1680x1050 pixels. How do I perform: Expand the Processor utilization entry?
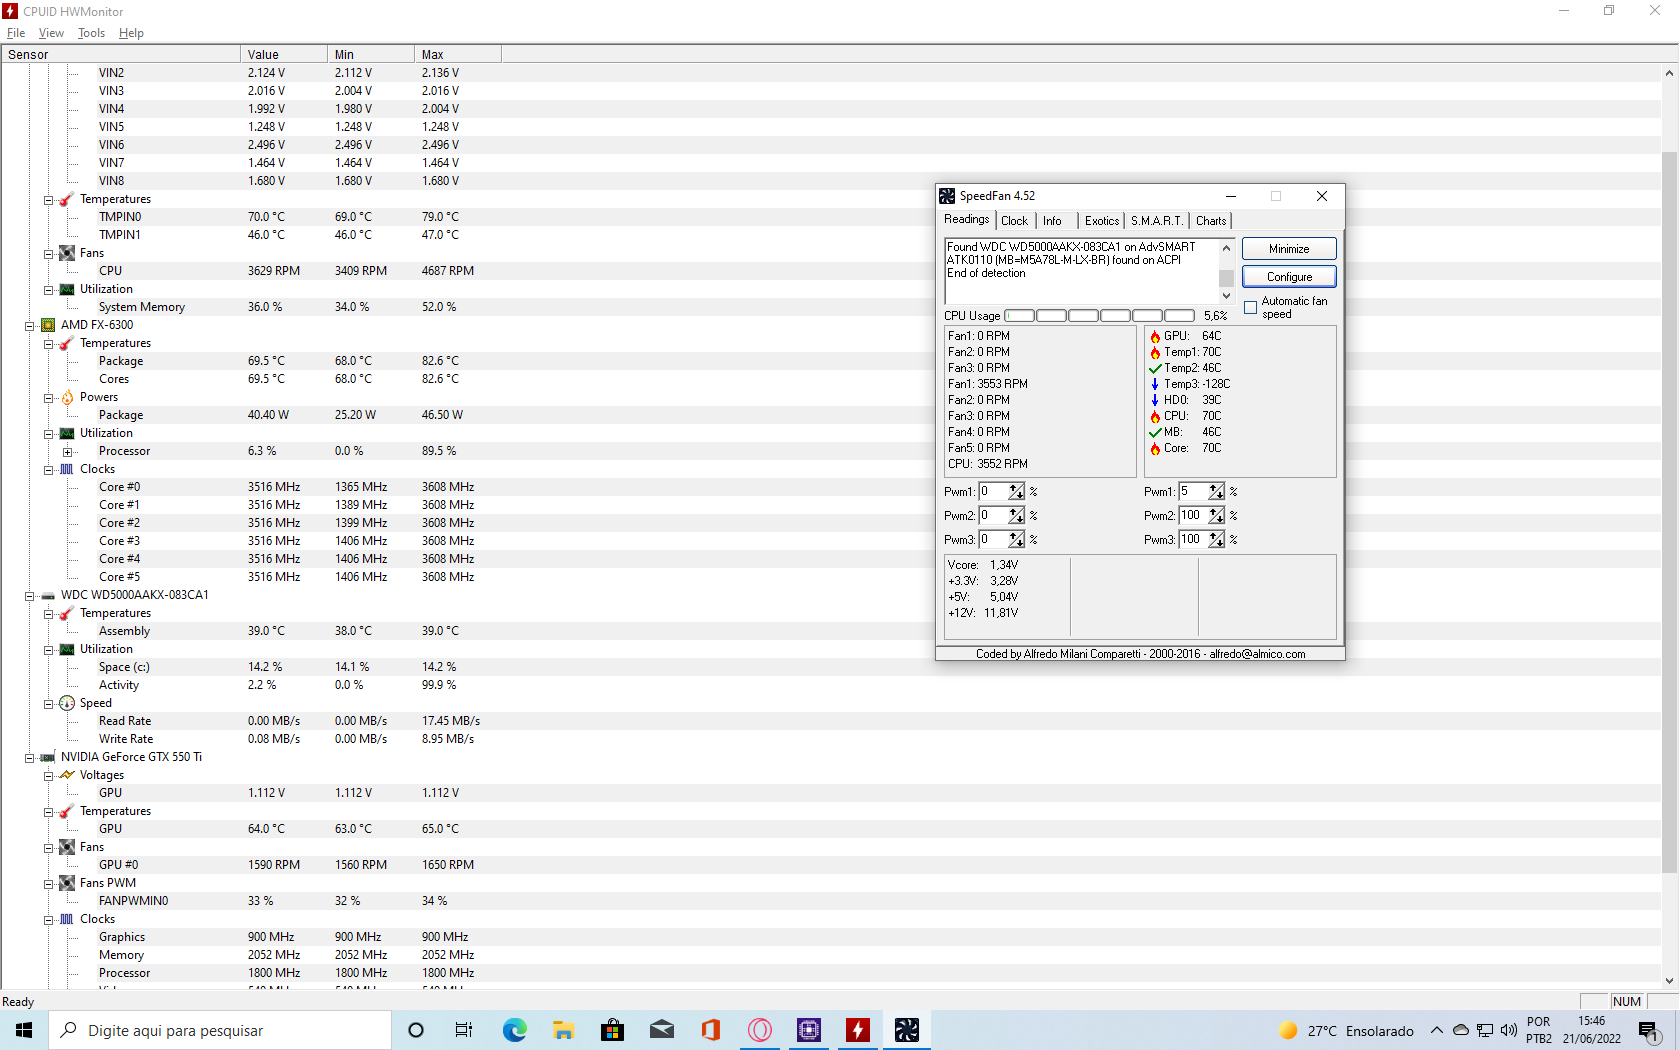click(x=67, y=451)
